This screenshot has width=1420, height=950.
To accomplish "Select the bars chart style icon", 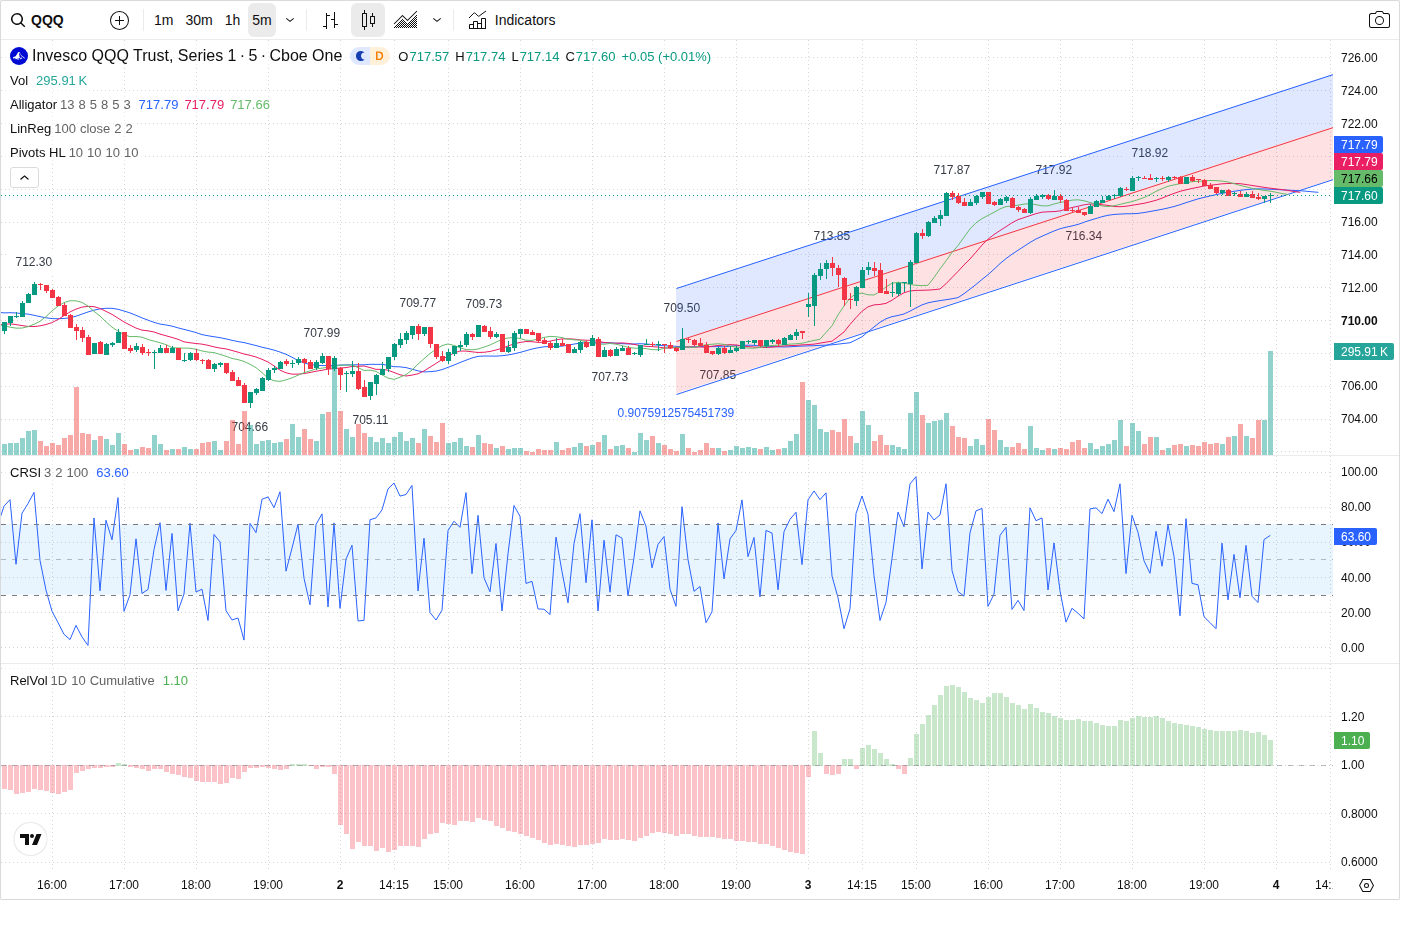I will pyautogui.click(x=331, y=20).
